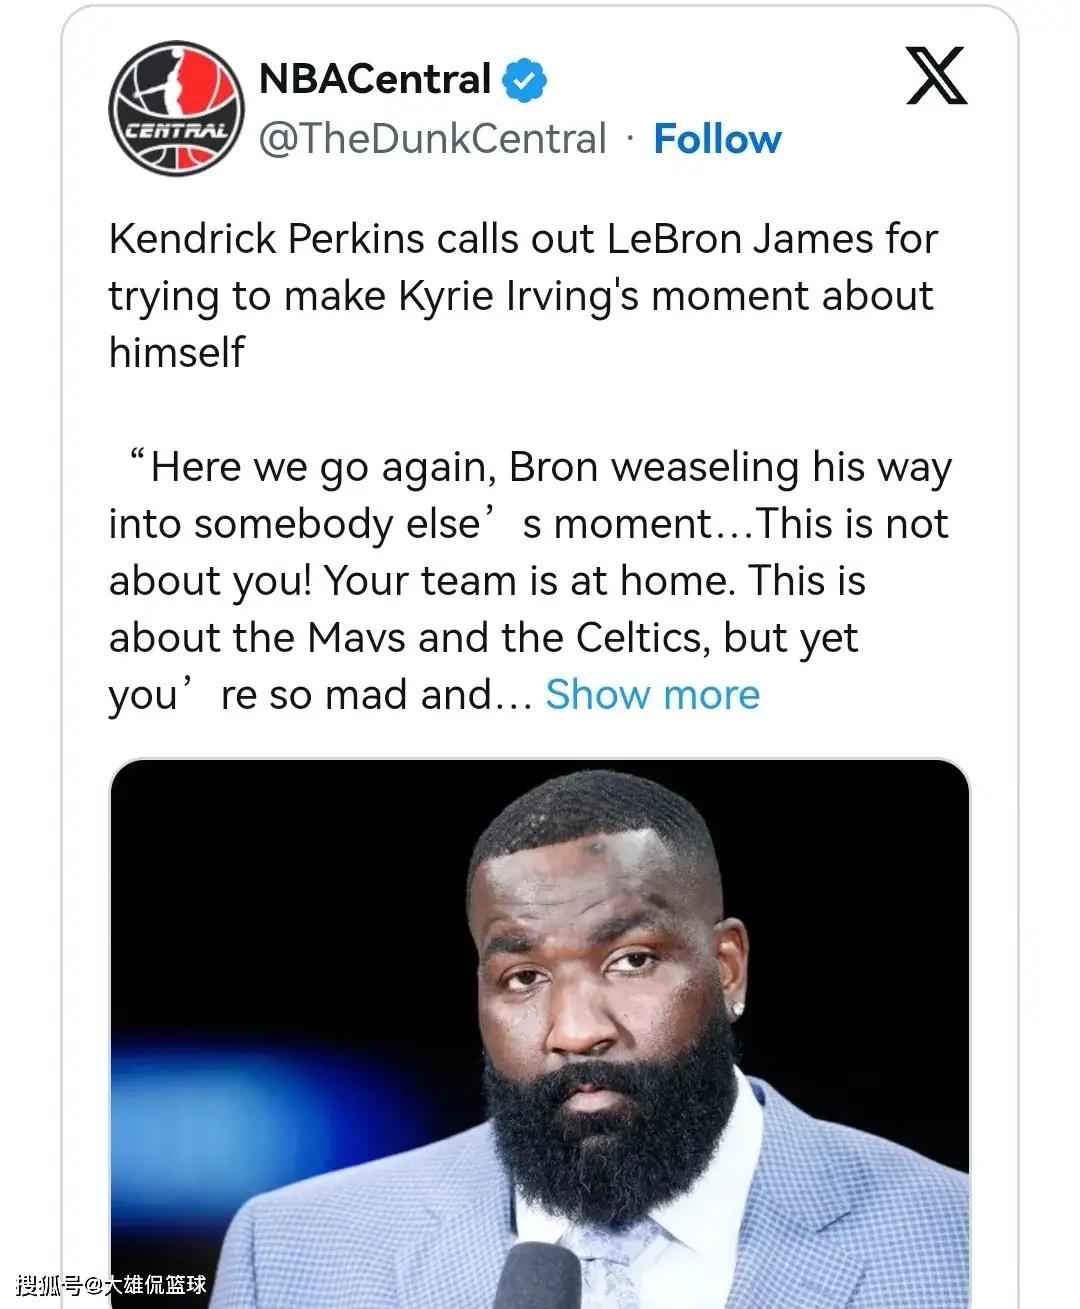Click the X logo in the tweet corner
Screen dimensions: 1080x1309
click(936, 76)
